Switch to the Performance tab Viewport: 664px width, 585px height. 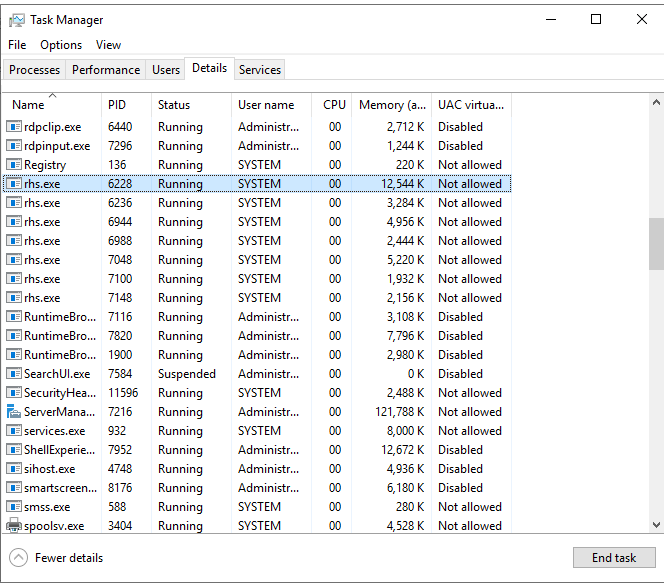(x=106, y=70)
